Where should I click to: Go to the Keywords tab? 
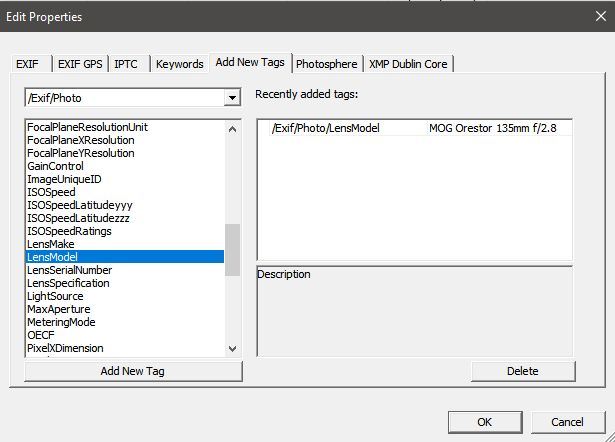click(180, 64)
